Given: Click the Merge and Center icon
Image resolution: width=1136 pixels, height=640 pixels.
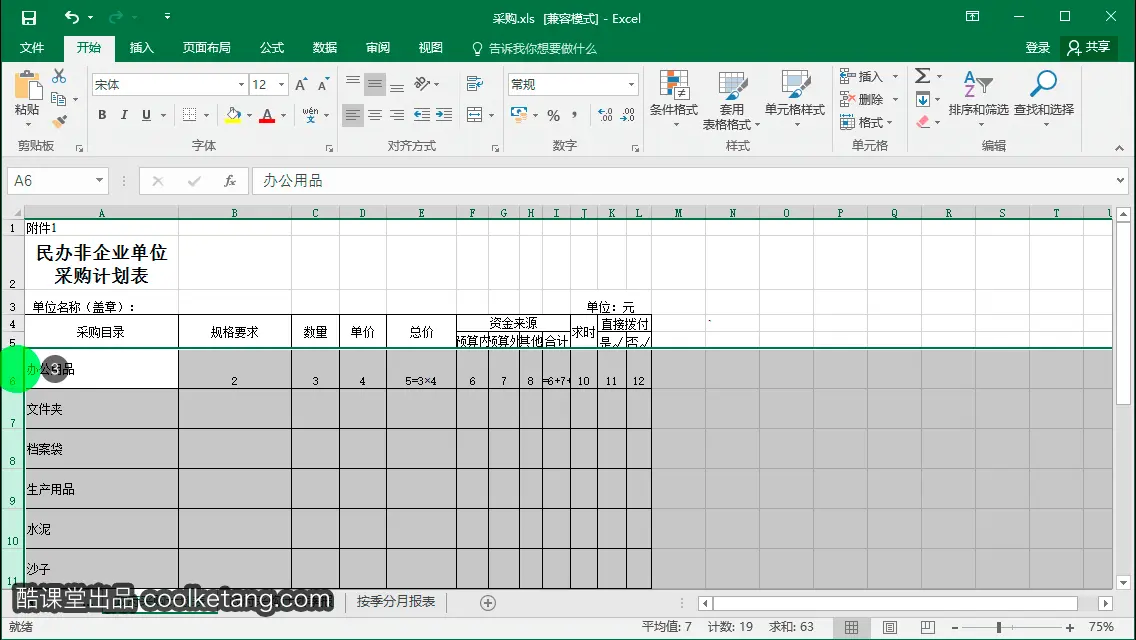Looking at the screenshot, I should (475, 115).
